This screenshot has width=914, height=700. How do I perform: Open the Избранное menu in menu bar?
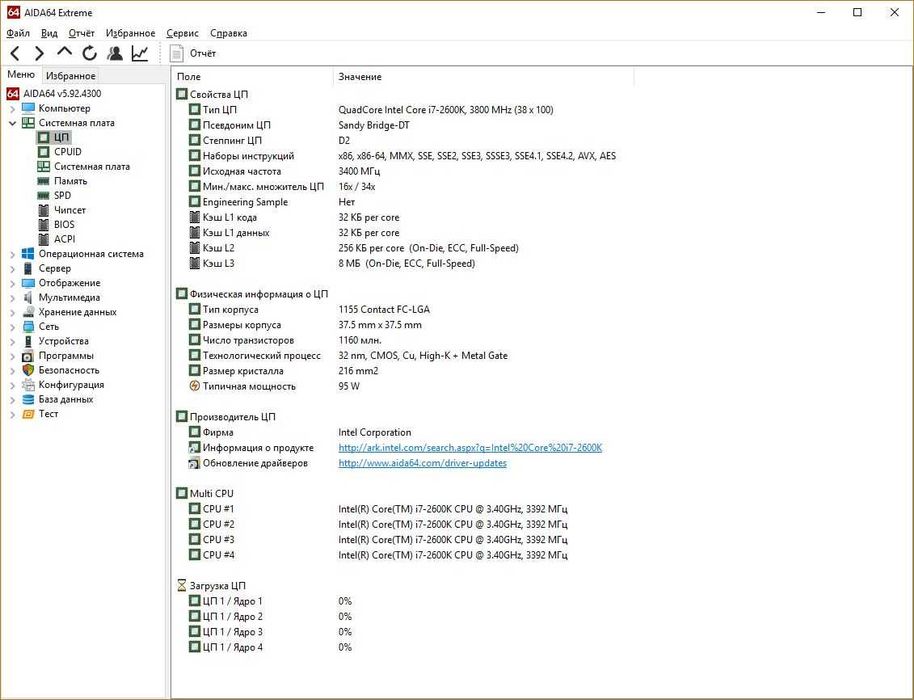[130, 33]
